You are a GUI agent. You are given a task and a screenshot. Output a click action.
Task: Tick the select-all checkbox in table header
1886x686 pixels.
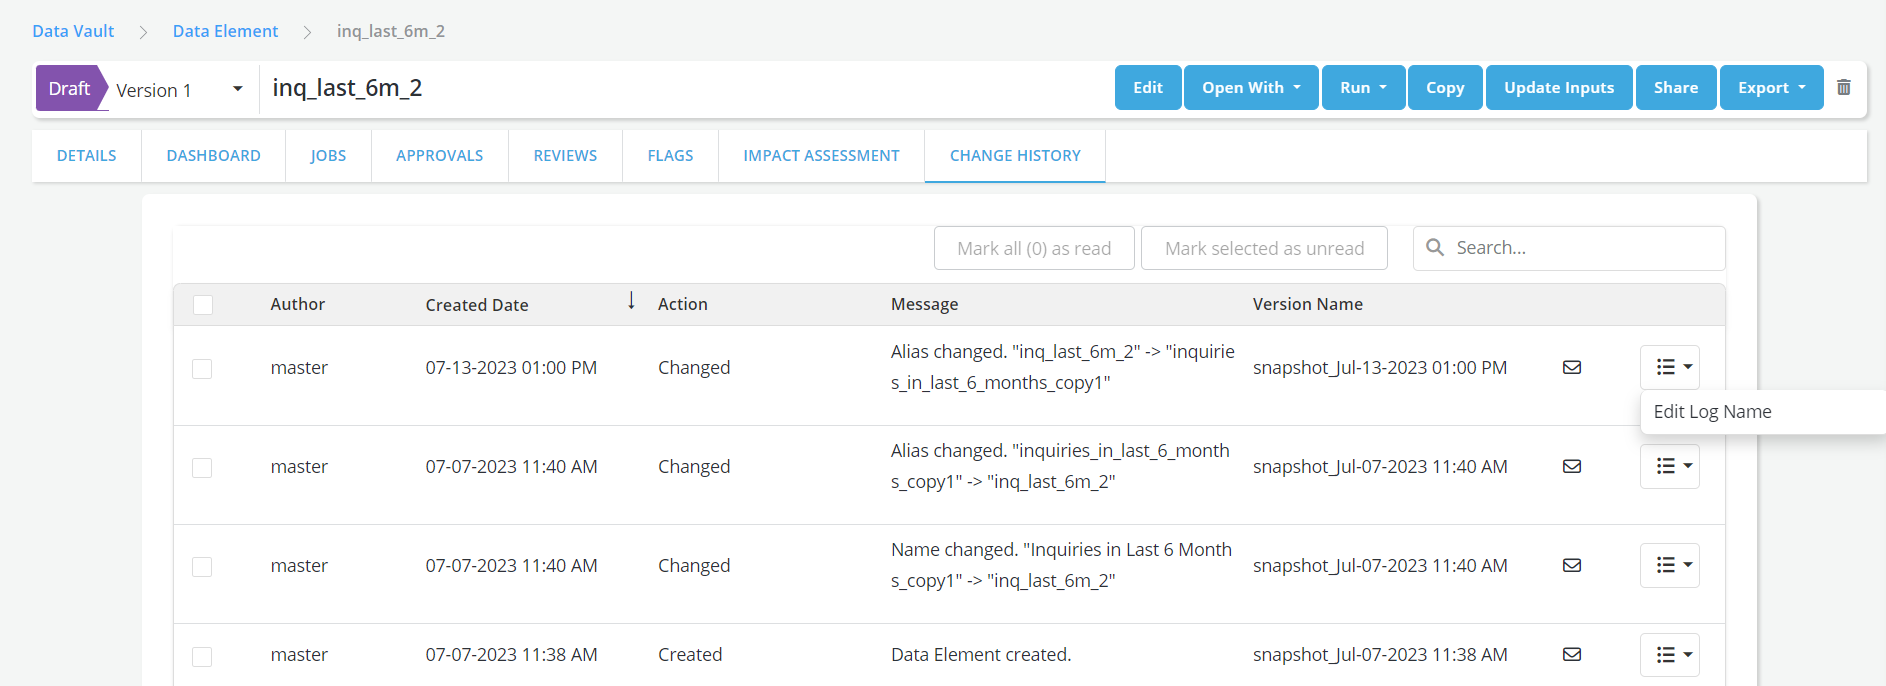coord(203,305)
